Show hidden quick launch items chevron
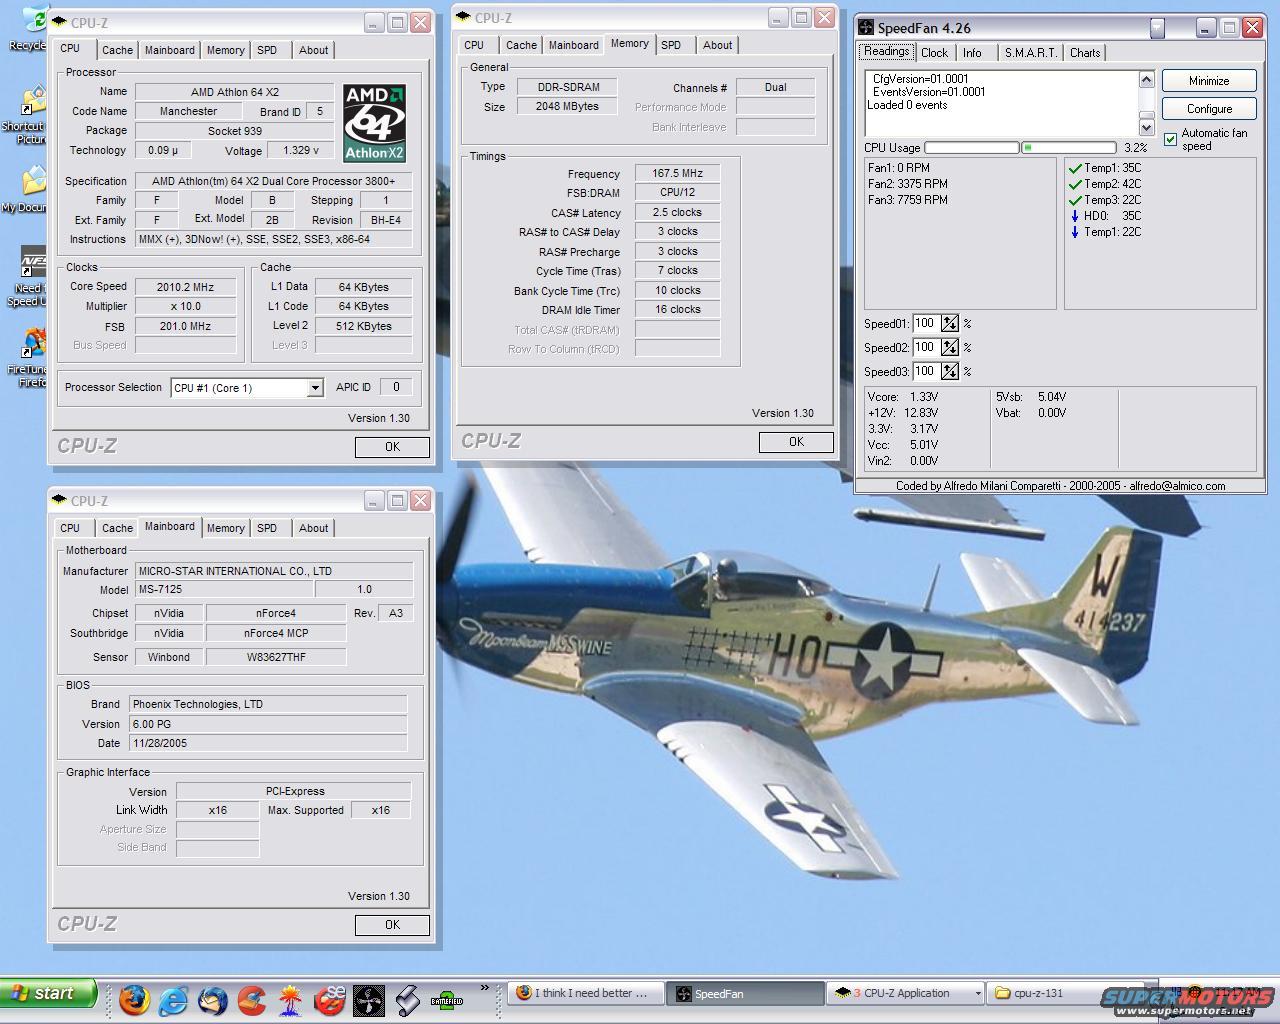The image size is (1280, 1024). 485,988
